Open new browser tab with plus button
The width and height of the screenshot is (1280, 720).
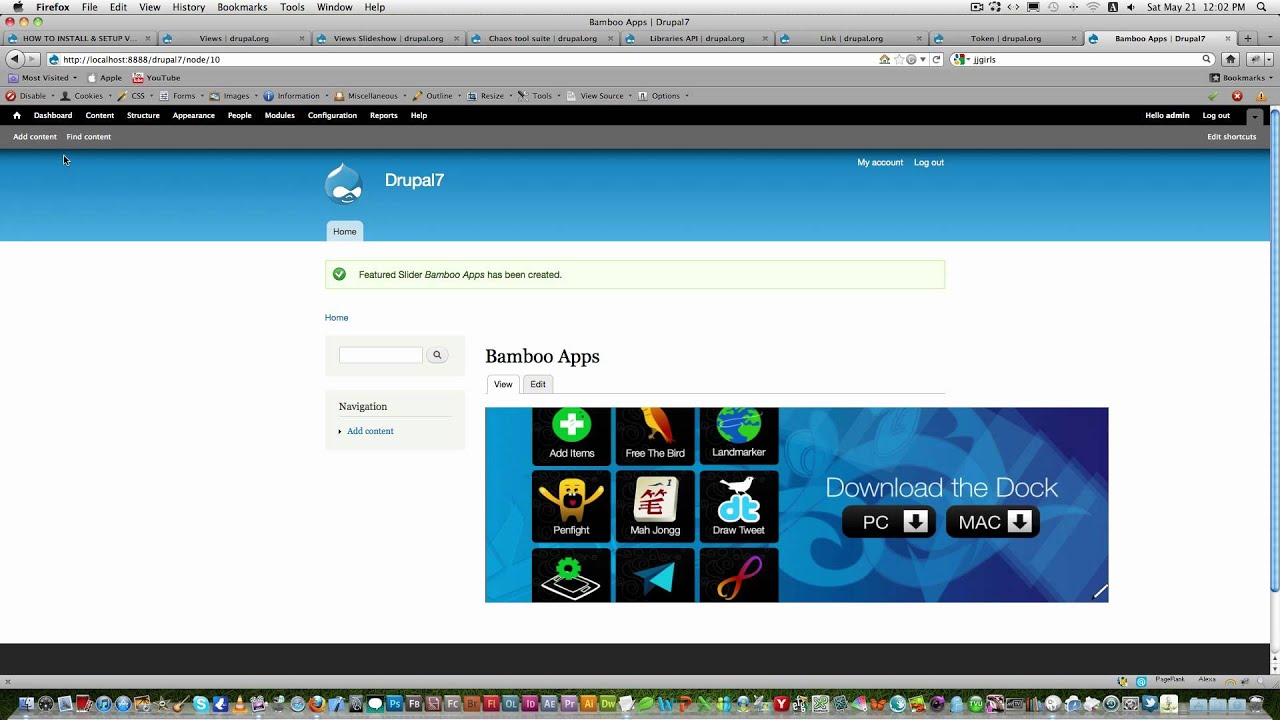(1248, 39)
